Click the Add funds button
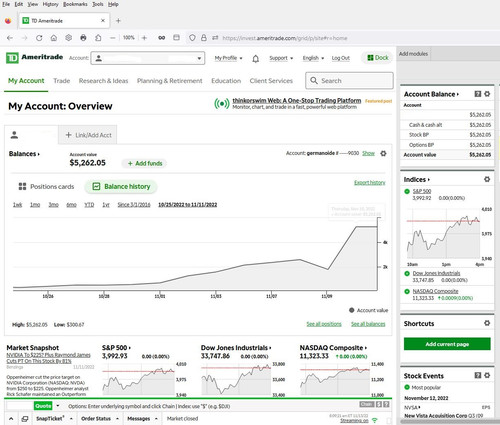Viewport: 500px width, 425px height. 145,163
